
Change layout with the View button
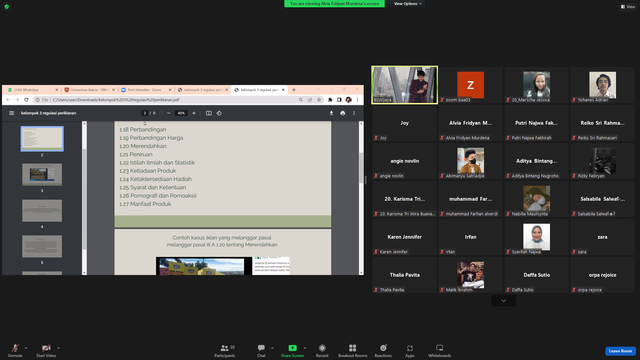click(628, 7)
